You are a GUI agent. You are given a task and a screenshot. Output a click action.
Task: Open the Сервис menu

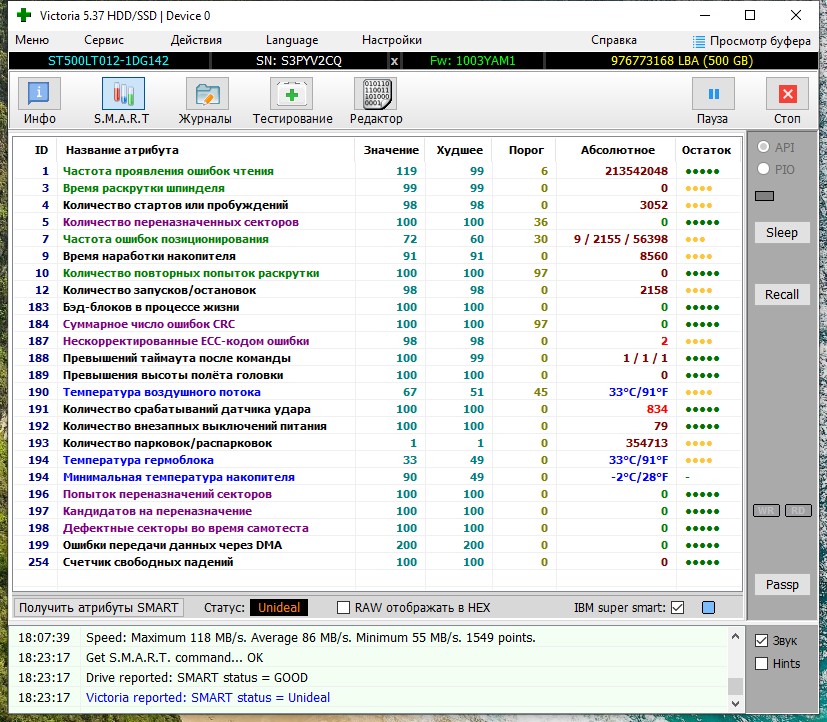[x=104, y=40]
